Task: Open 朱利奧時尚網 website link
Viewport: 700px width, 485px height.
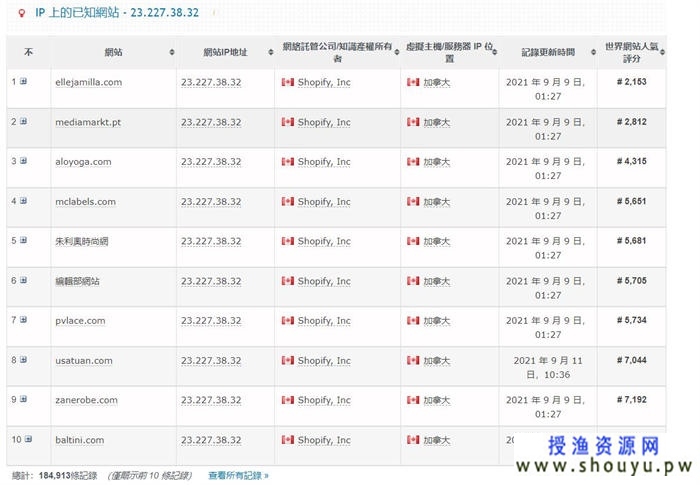Action: coord(82,242)
